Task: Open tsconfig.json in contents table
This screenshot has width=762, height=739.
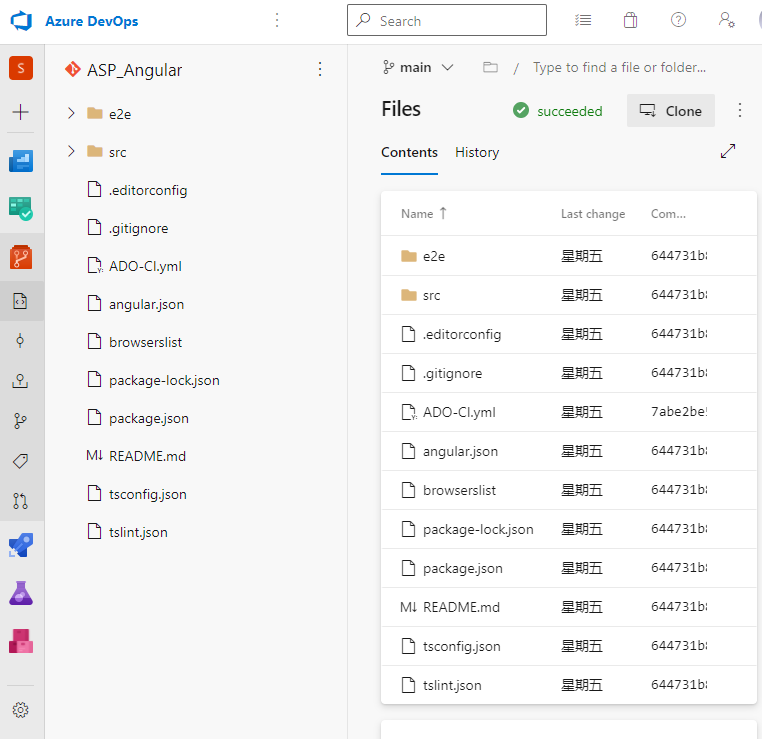Action: click(x=462, y=646)
